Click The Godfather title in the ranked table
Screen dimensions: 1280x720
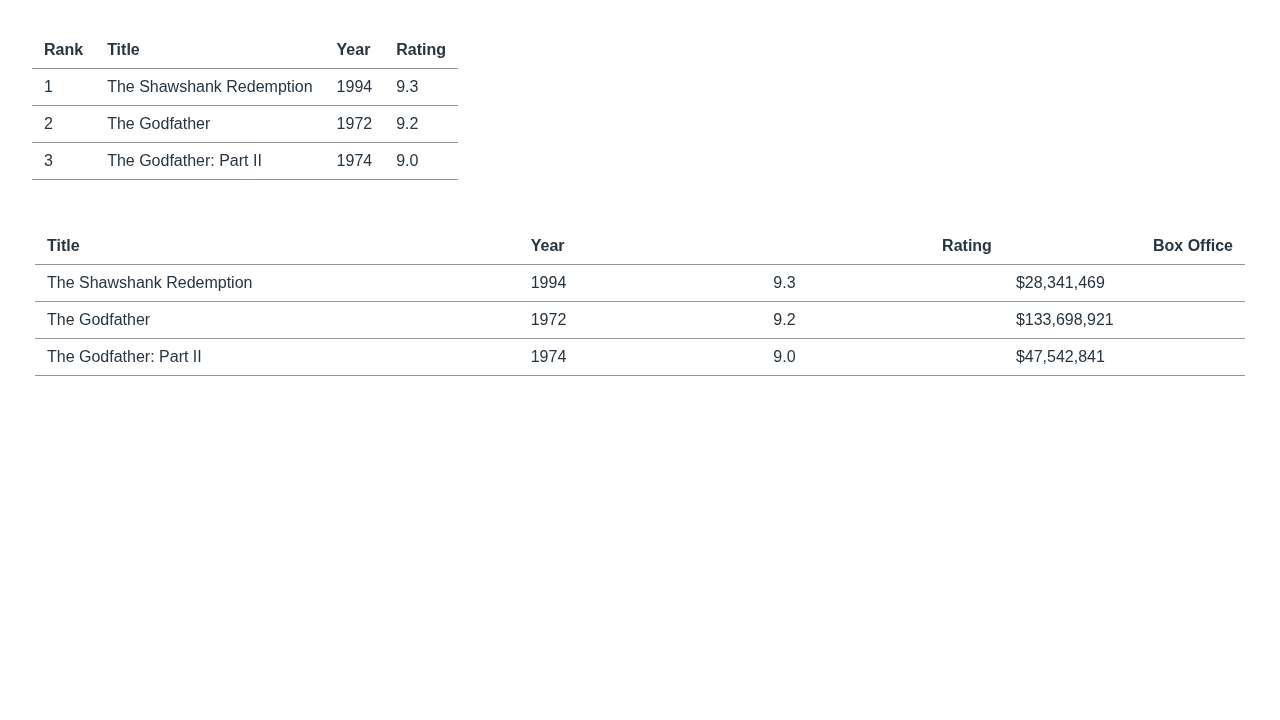click(158, 124)
